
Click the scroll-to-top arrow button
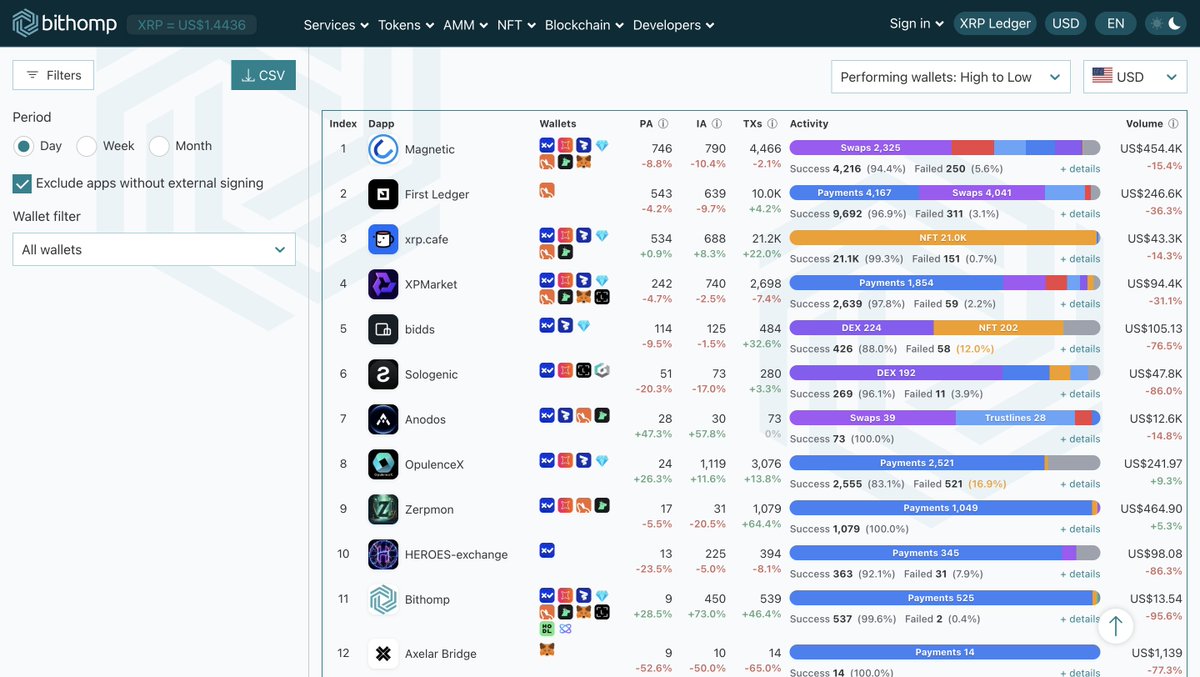point(1116,627)
